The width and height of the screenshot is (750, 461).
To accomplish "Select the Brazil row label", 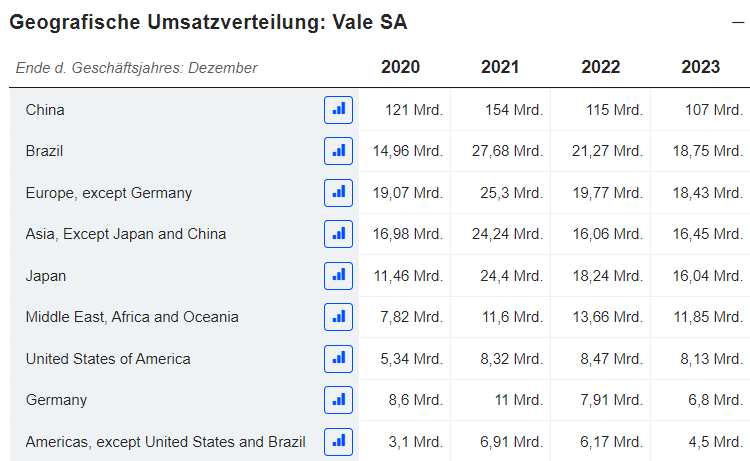I will (x=45, y=151).
